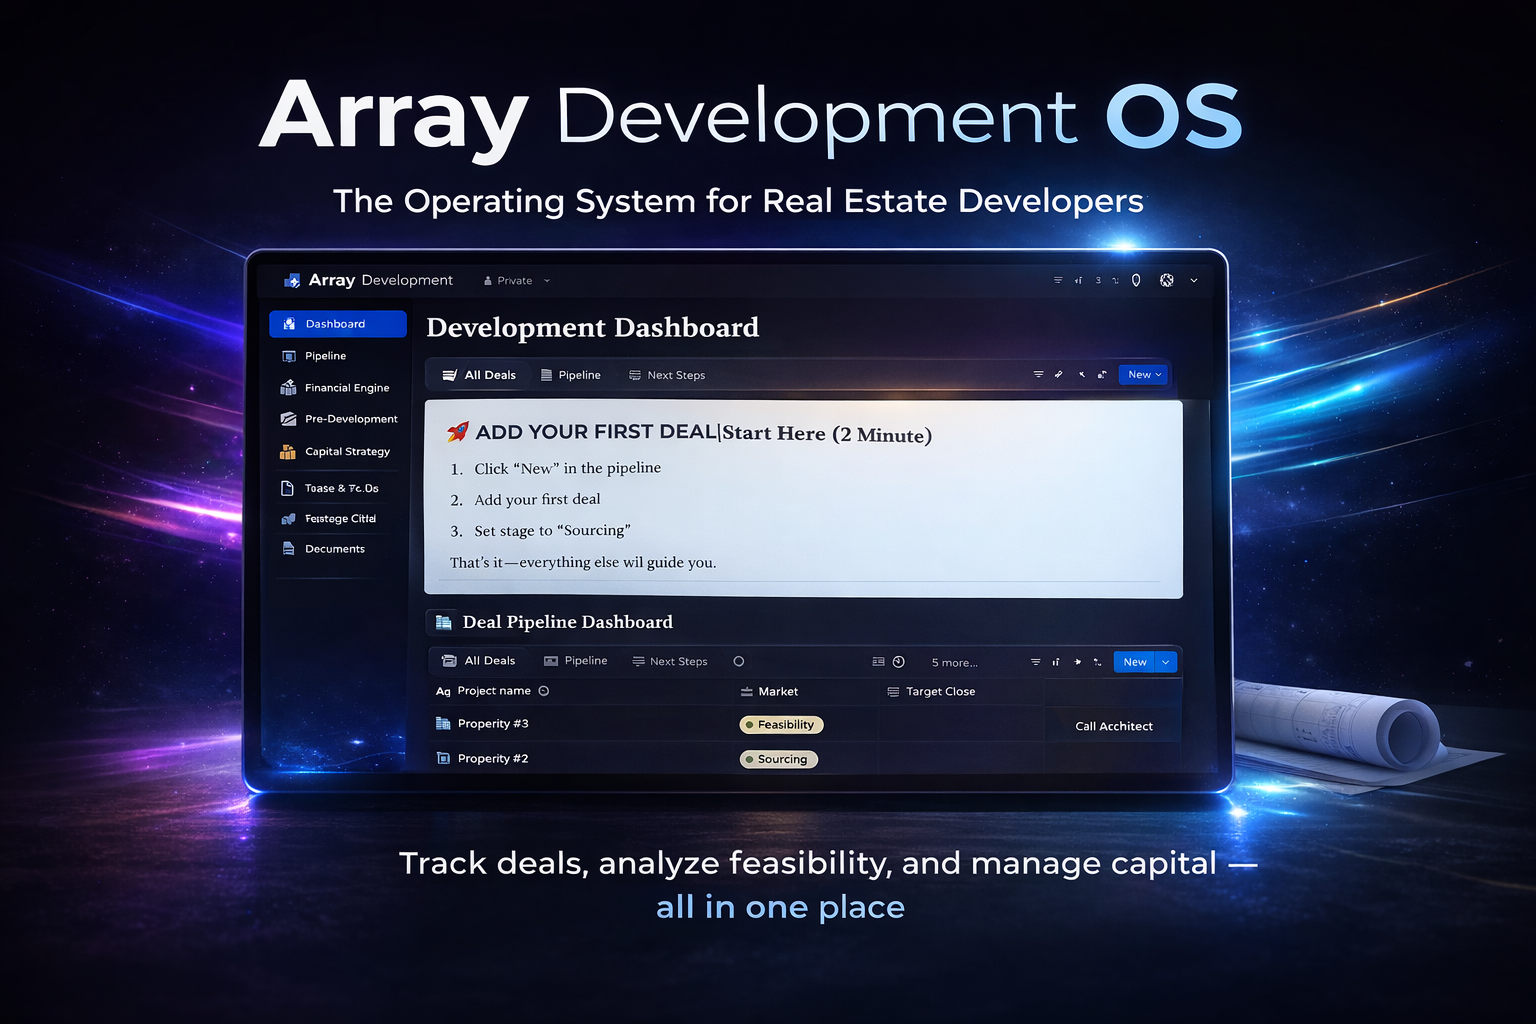Open the New dropdown in Development Dashboard toolbar
Screen dimensions: 1536x1024
click(x=1144, y=375)
